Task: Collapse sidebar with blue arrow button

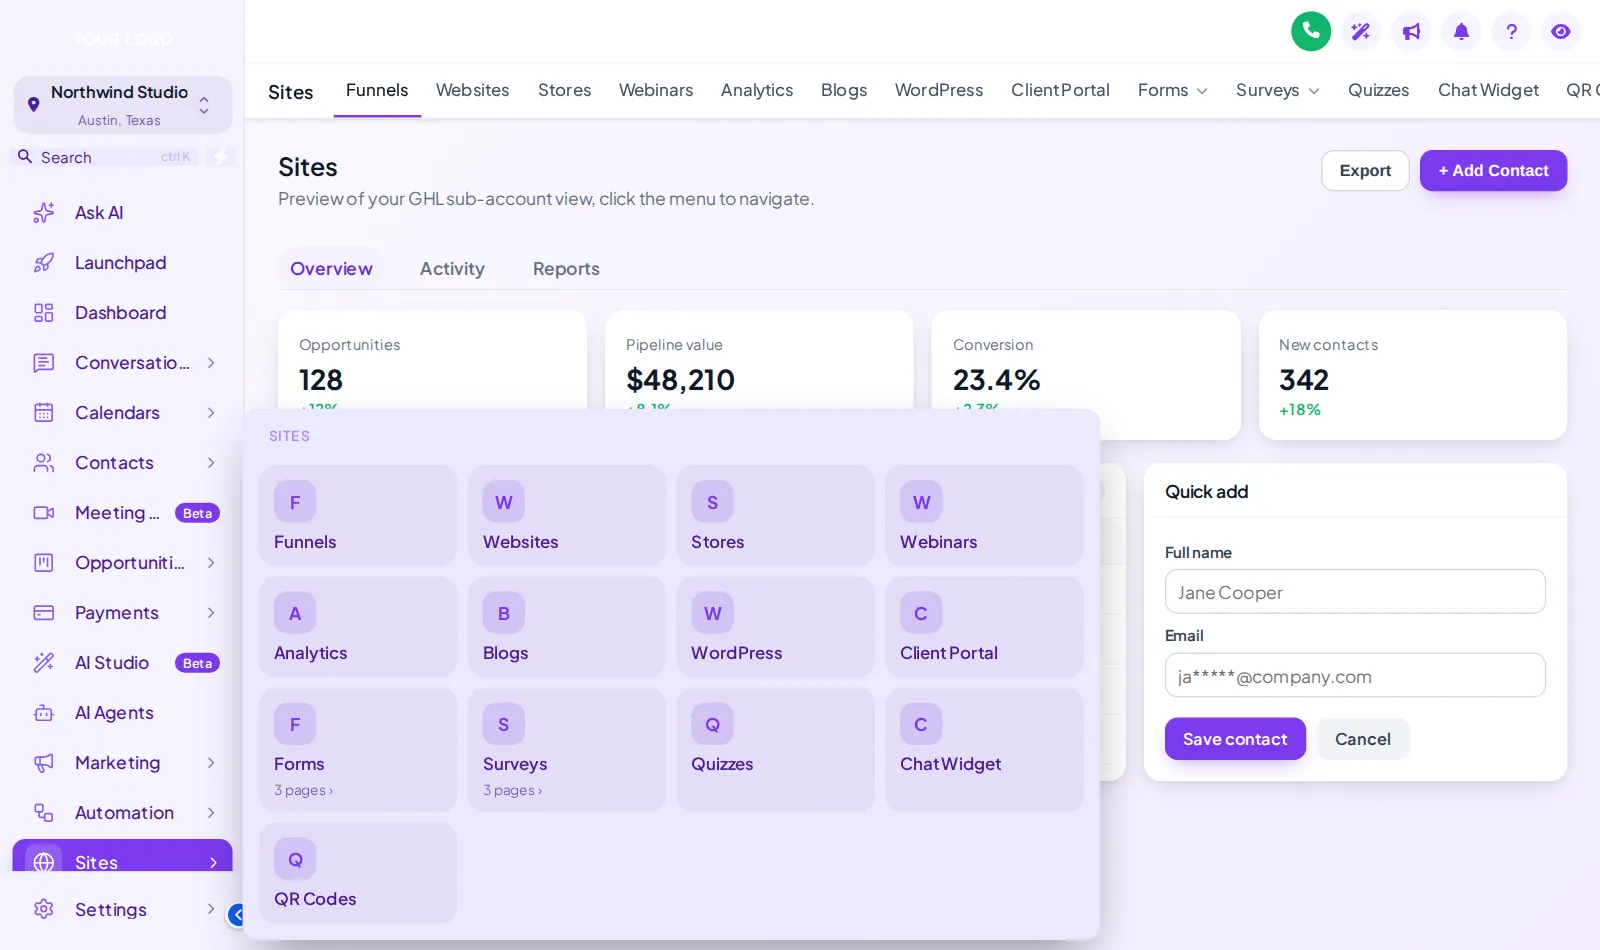Action: tap(237, 914)
